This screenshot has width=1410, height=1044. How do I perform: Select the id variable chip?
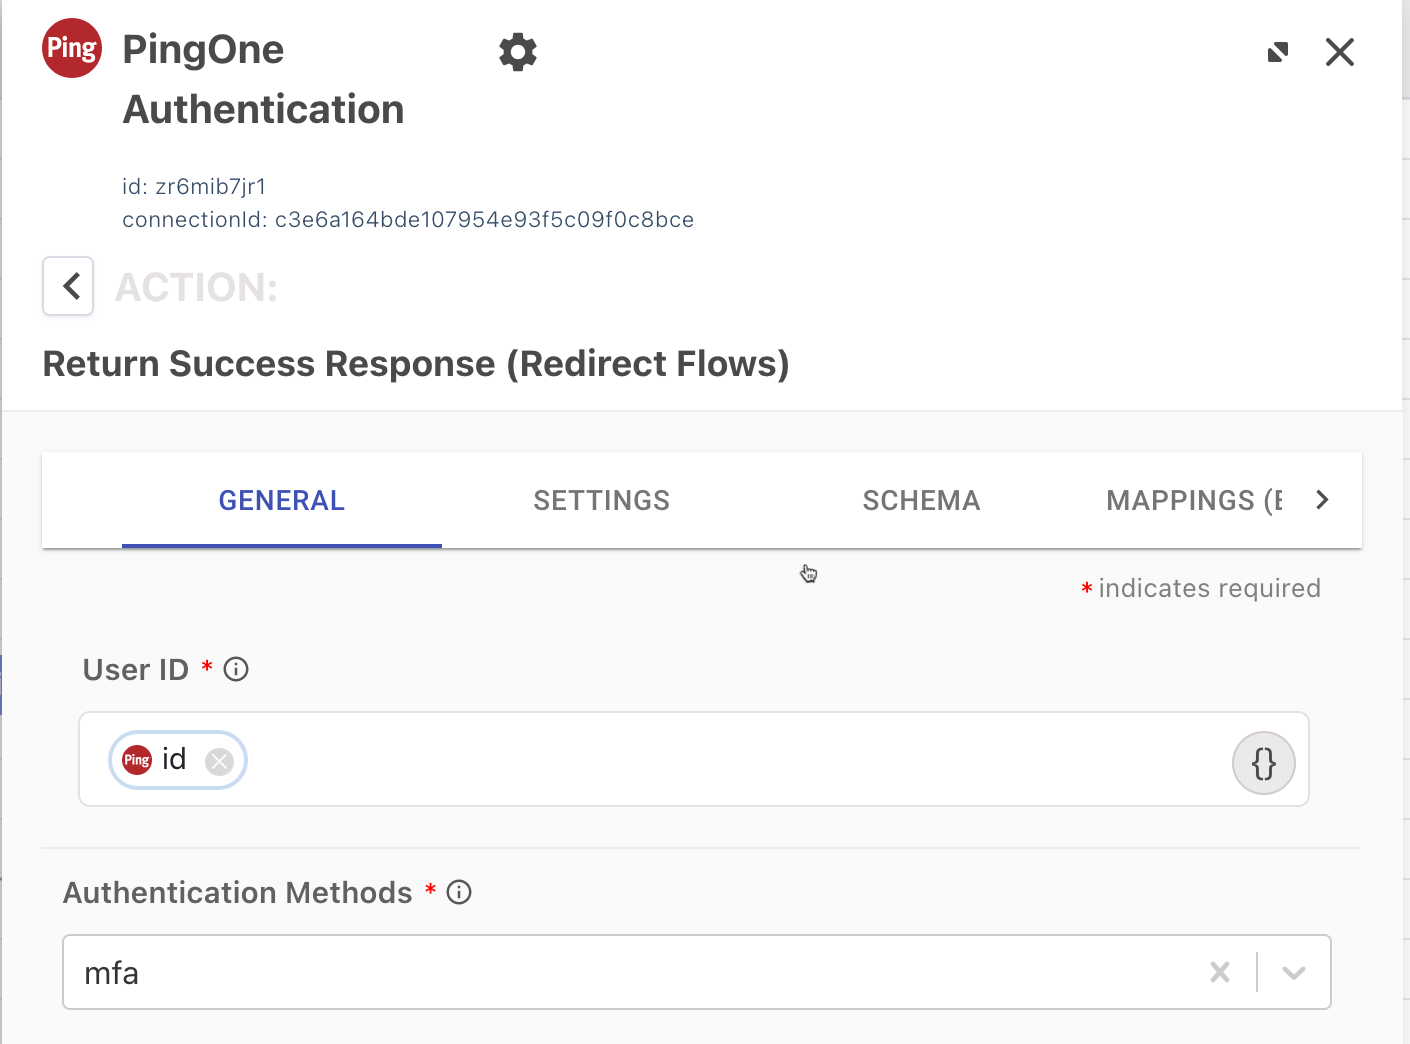tap(172, 760)
